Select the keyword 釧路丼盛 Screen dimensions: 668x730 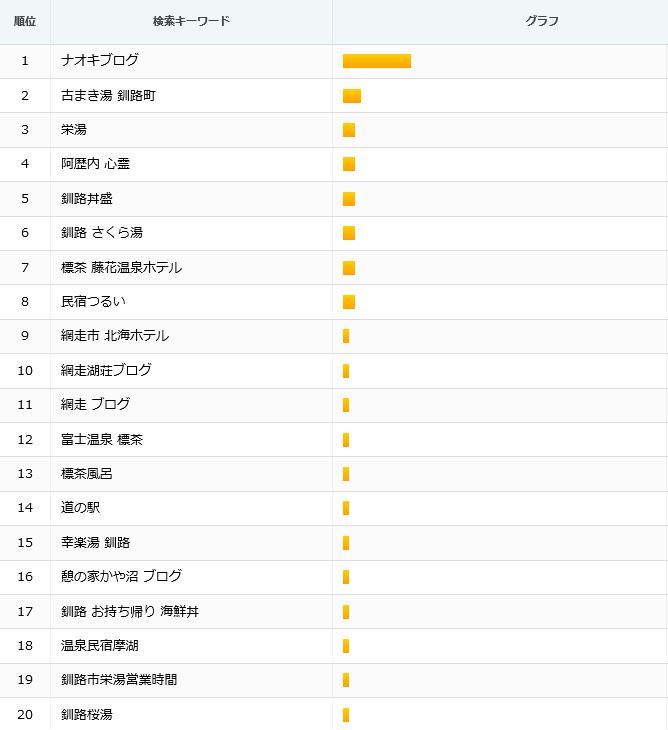click(87, 199)
